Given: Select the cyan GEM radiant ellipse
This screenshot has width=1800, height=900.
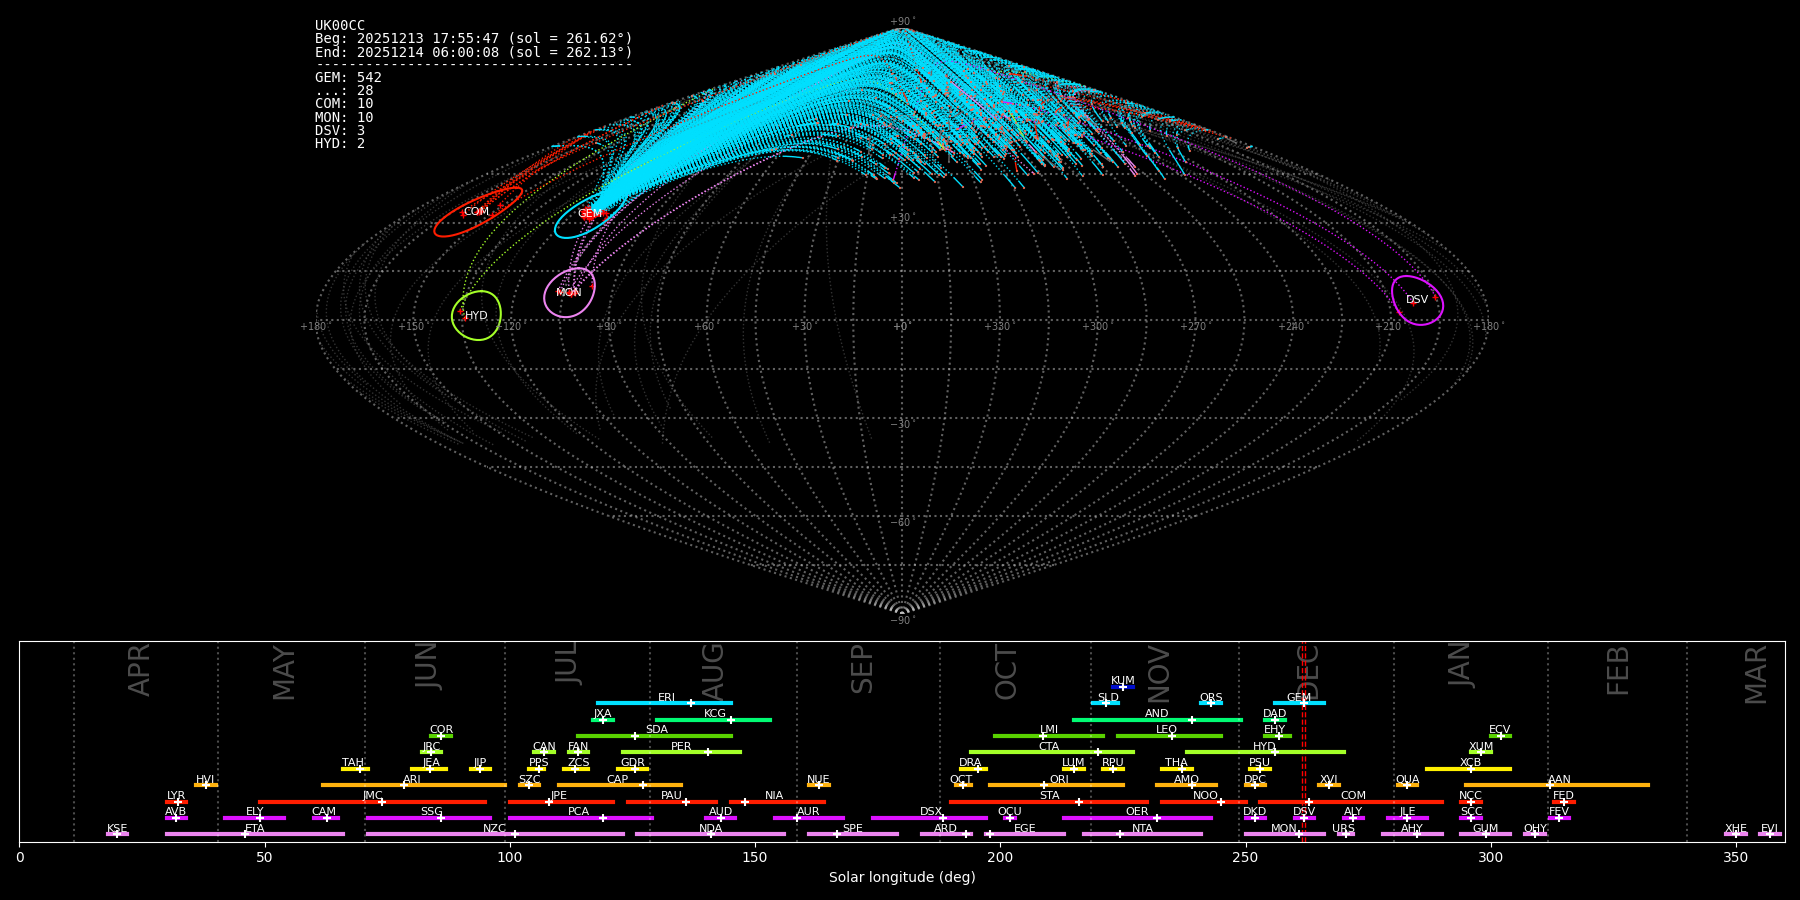Looking at the screenshot, I should tap(589, 214).
